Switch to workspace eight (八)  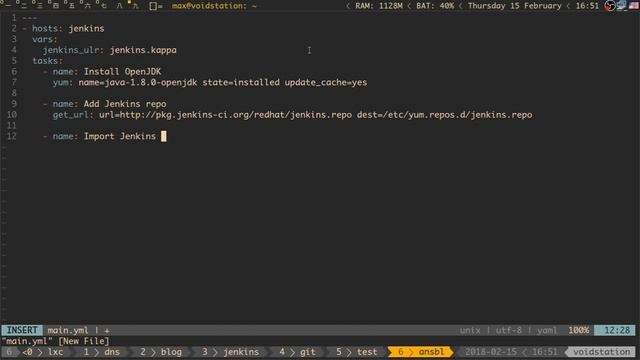point(119,5)
